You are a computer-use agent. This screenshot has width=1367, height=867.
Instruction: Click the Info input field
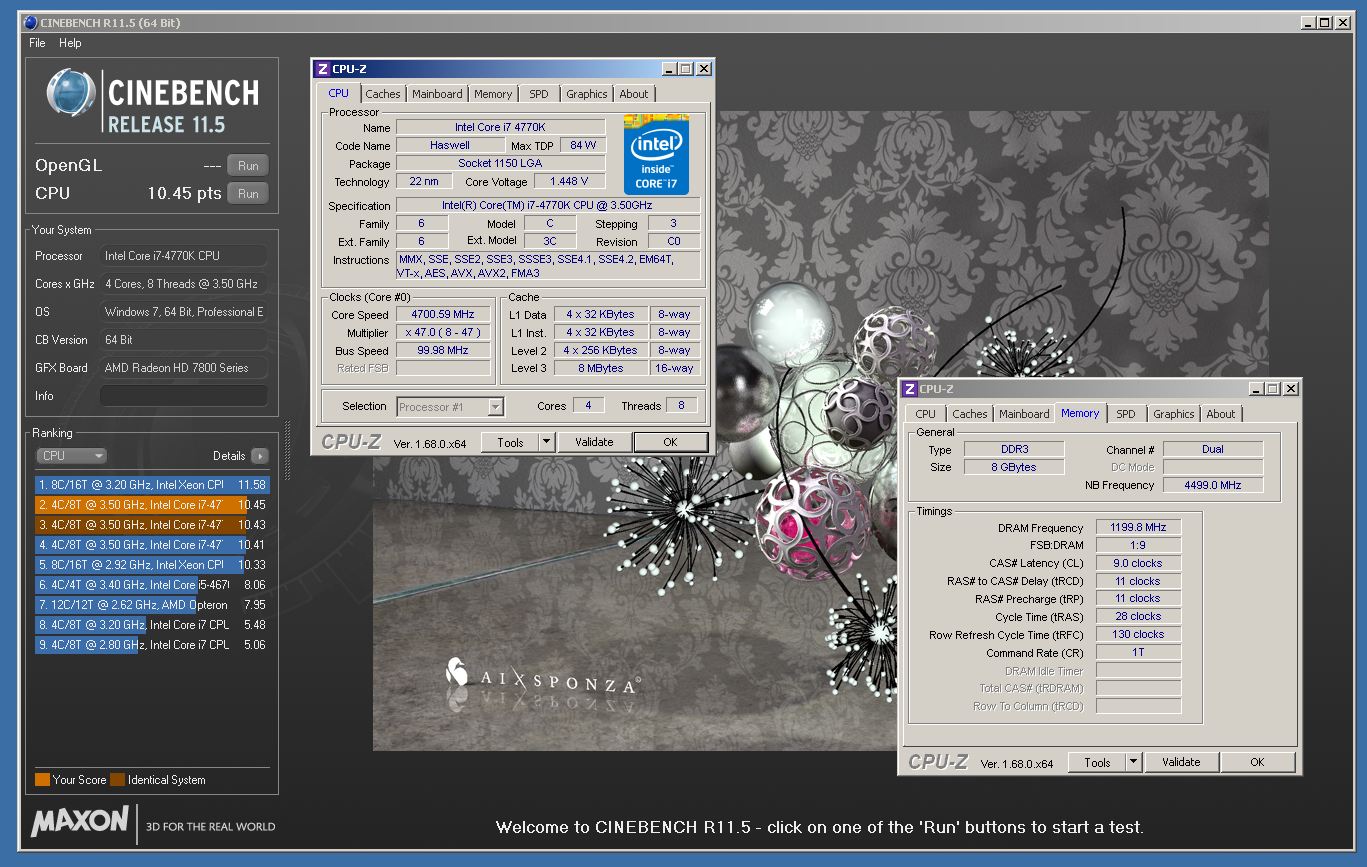click(x=184, y=396)
